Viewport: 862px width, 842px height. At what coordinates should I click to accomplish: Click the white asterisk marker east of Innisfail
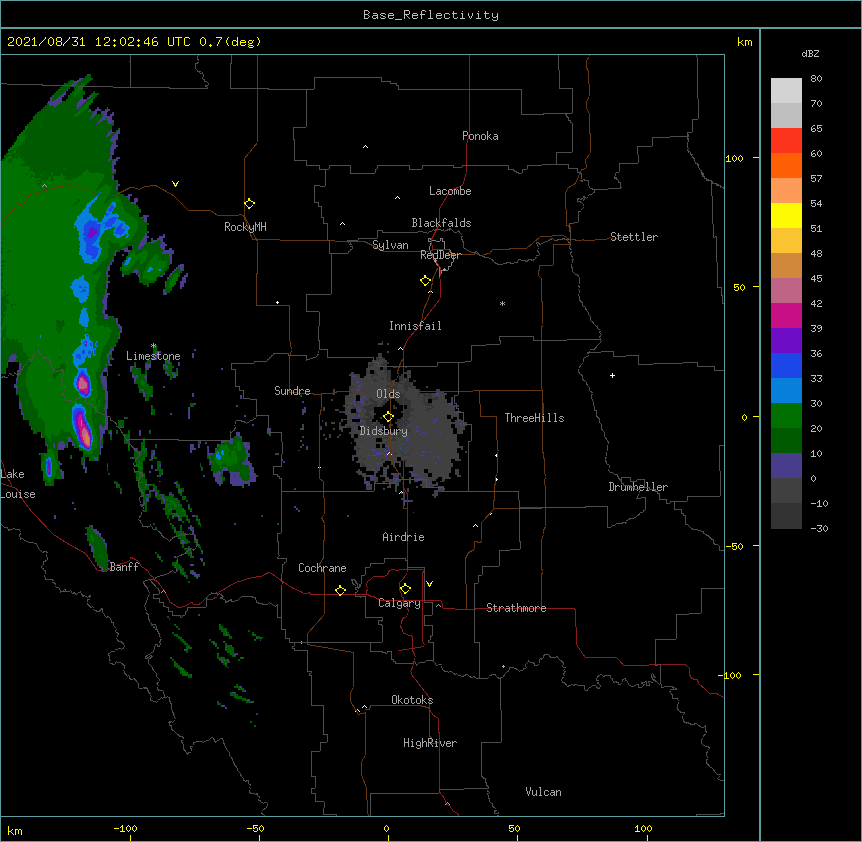(x=502, y=303)
